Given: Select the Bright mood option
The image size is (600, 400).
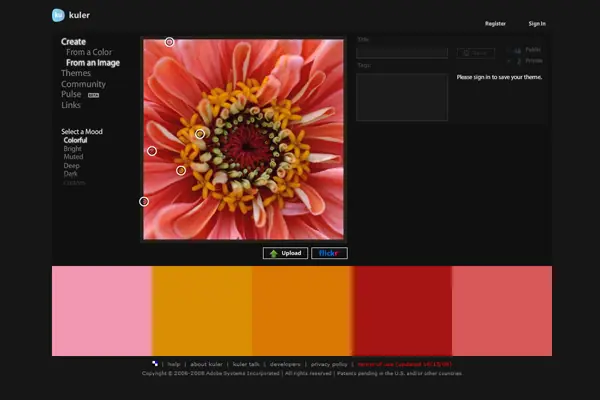Looking at the screenshot, I should [x=73, y=149].
